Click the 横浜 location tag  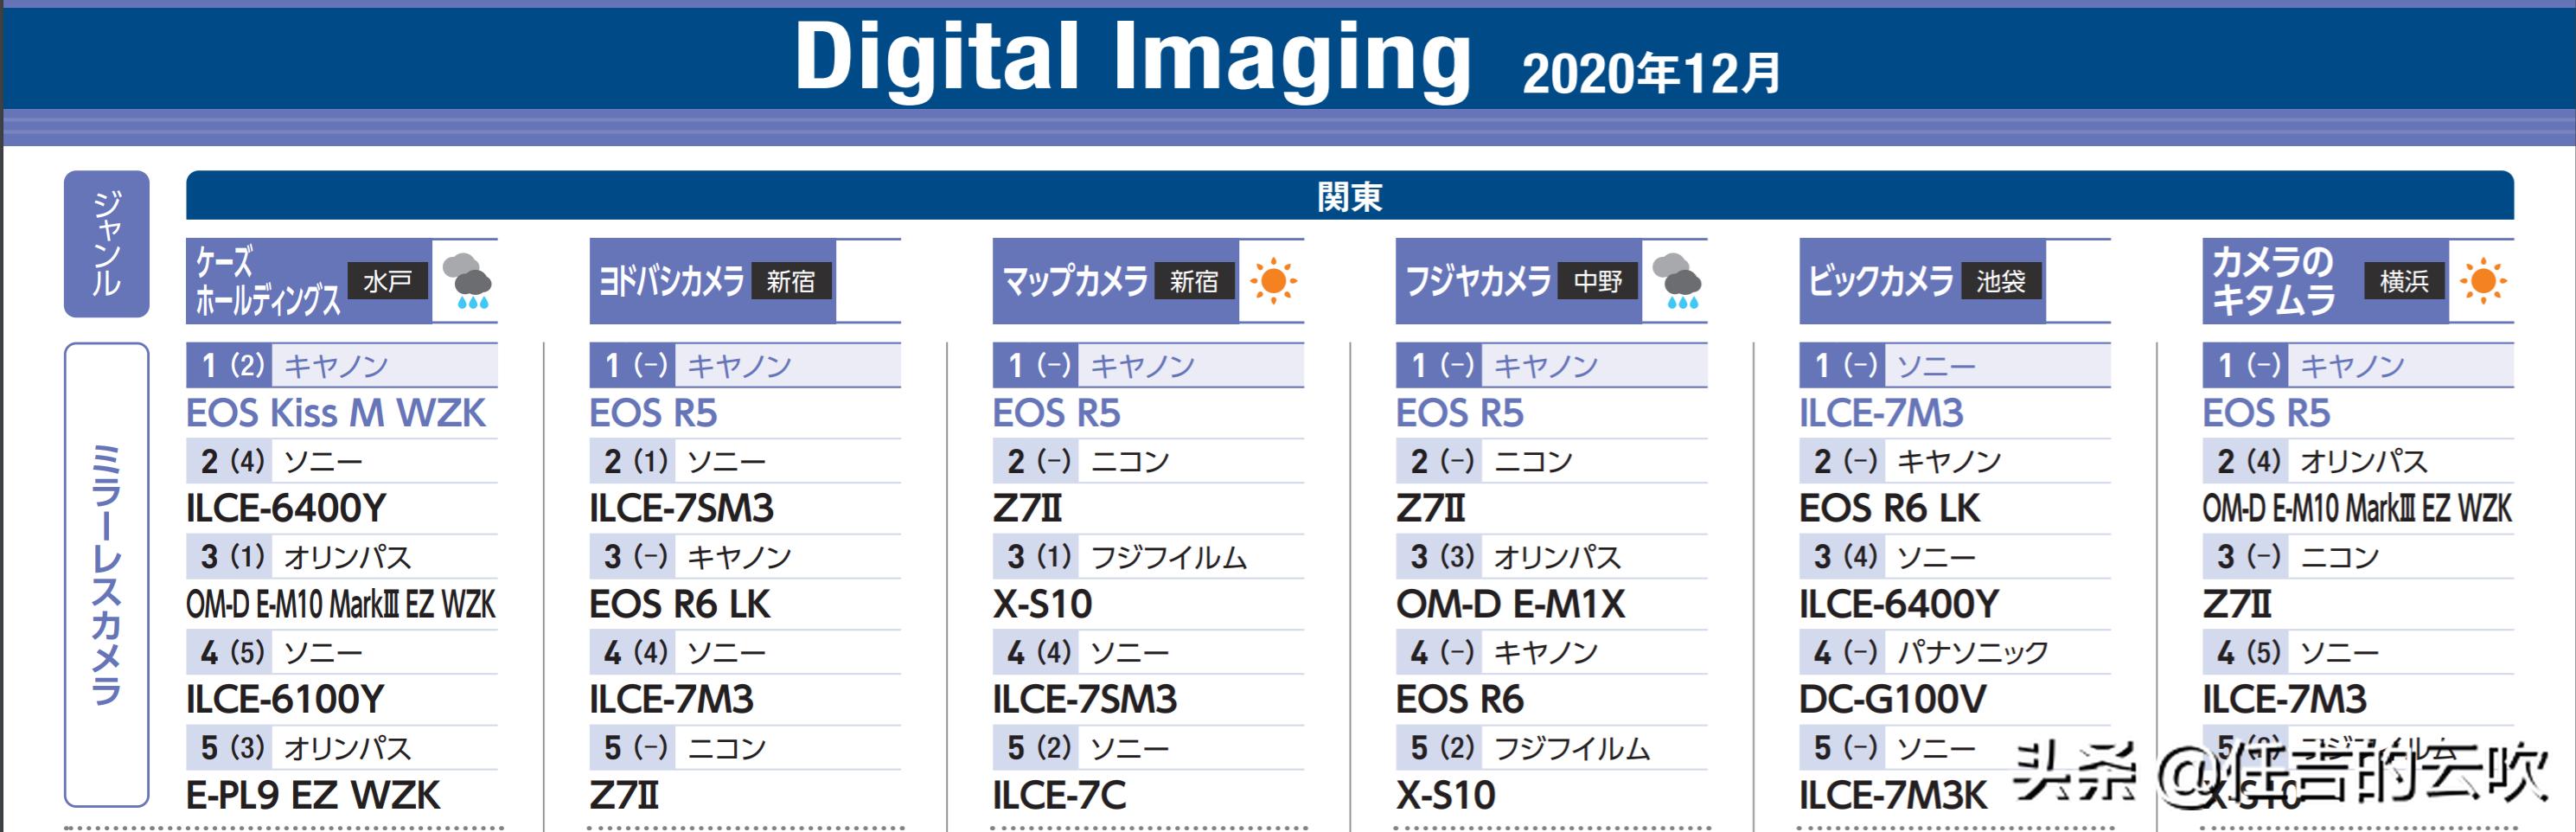coord(2404,281)
